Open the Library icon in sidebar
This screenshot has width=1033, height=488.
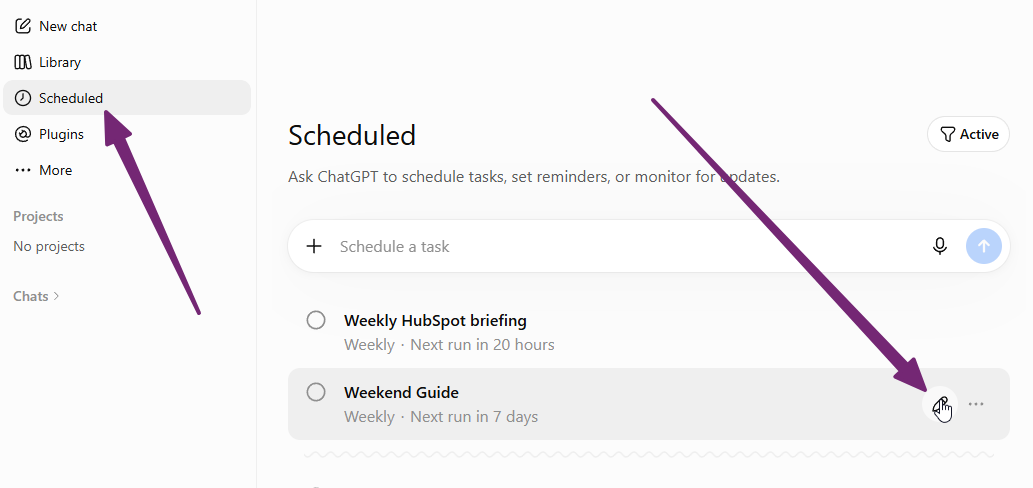(22, 63)
